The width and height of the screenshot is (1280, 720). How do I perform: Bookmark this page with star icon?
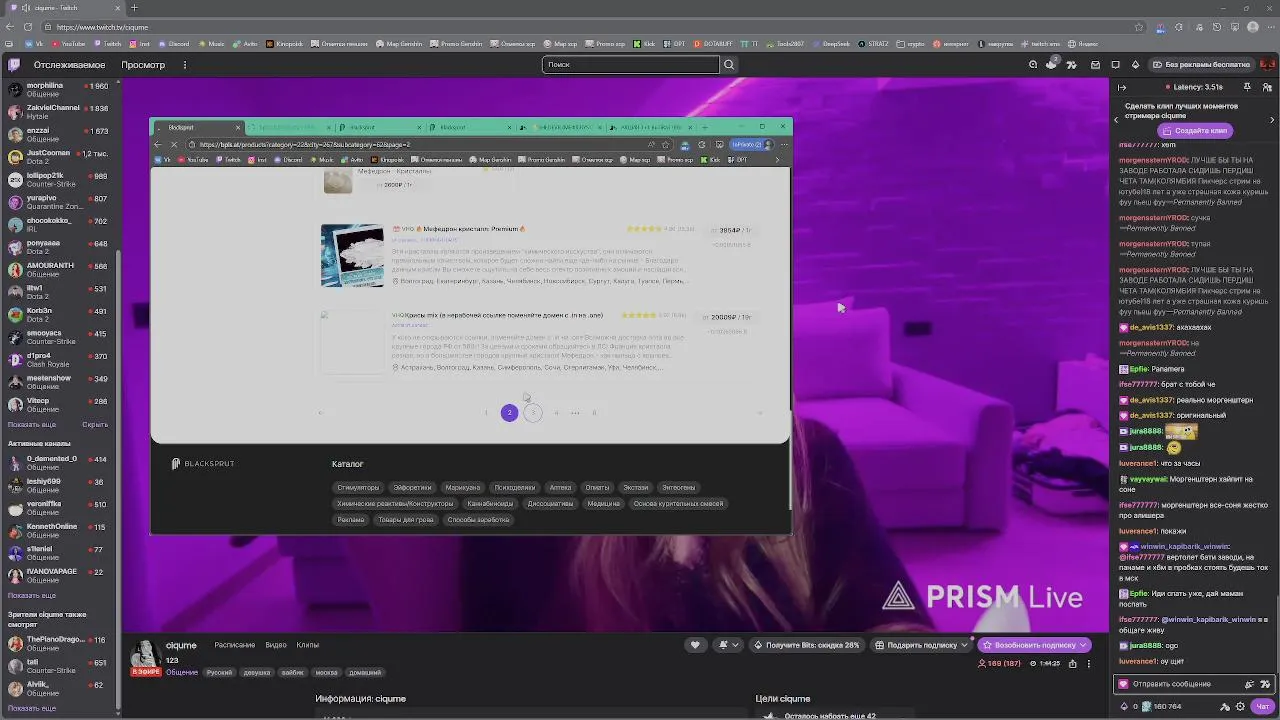pyautogui.click(x=1138, y=27)
